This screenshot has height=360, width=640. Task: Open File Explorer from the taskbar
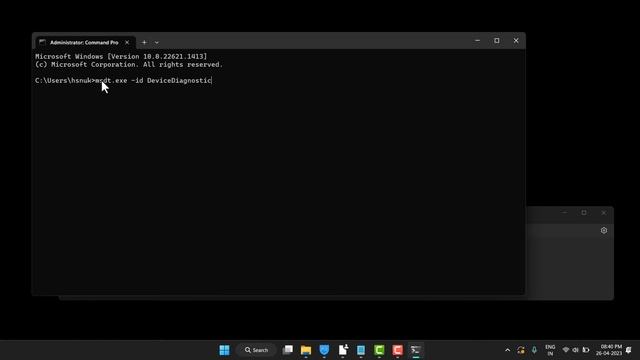click(x=306, y=350)
